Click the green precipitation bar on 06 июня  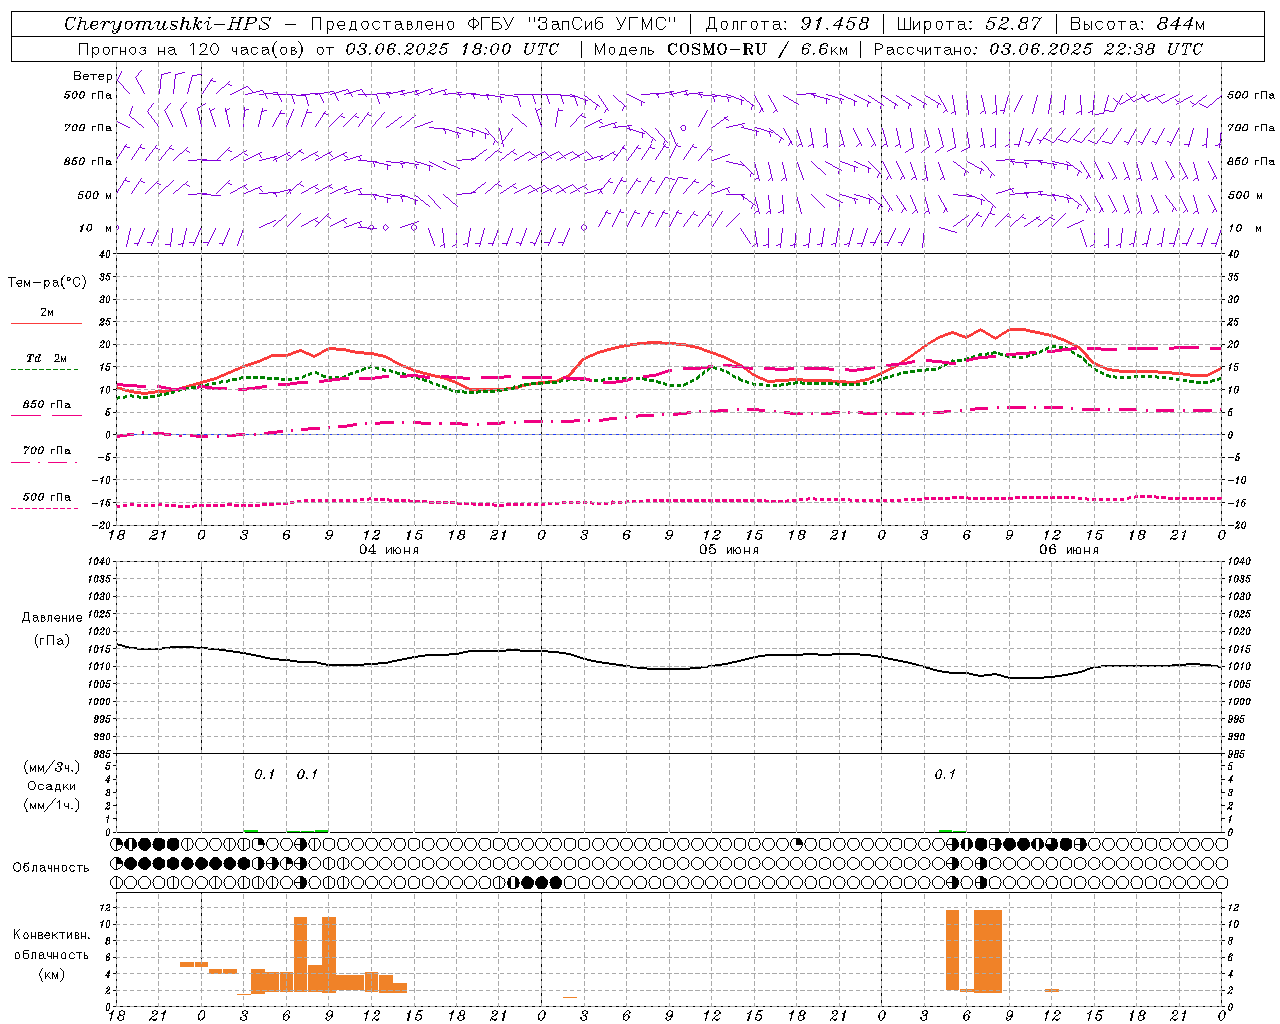(x=945, y=831)
